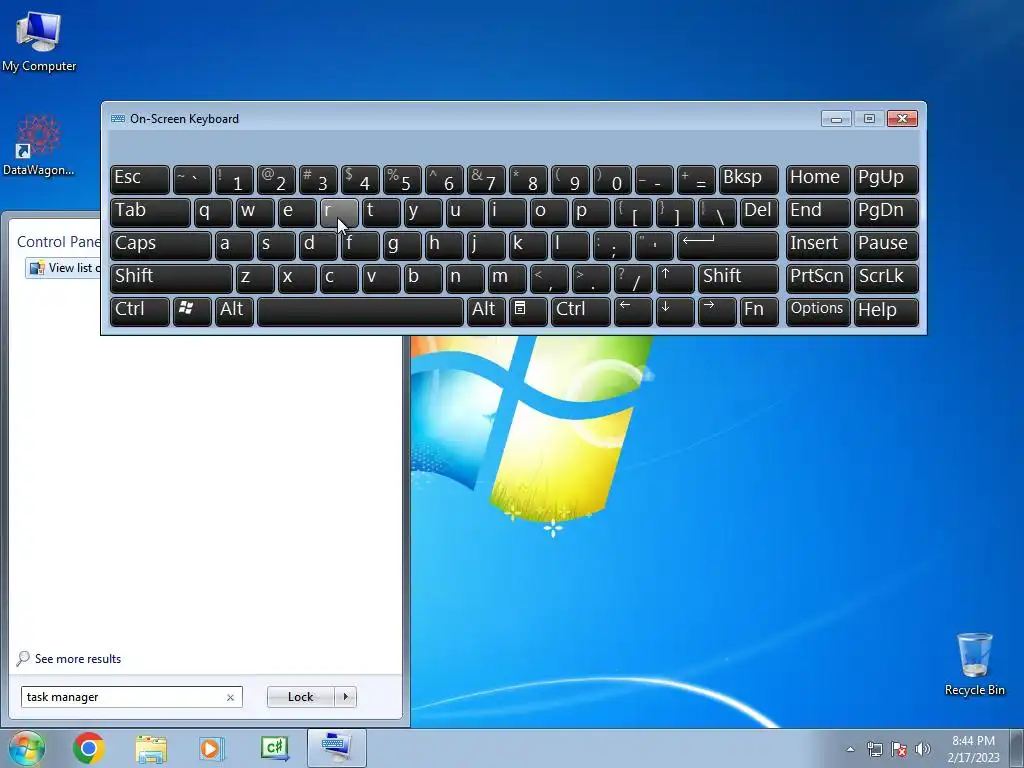Click Show desktop strip at taskbar end
This screenshot has height=768, width=1024.
[1017, 748]
